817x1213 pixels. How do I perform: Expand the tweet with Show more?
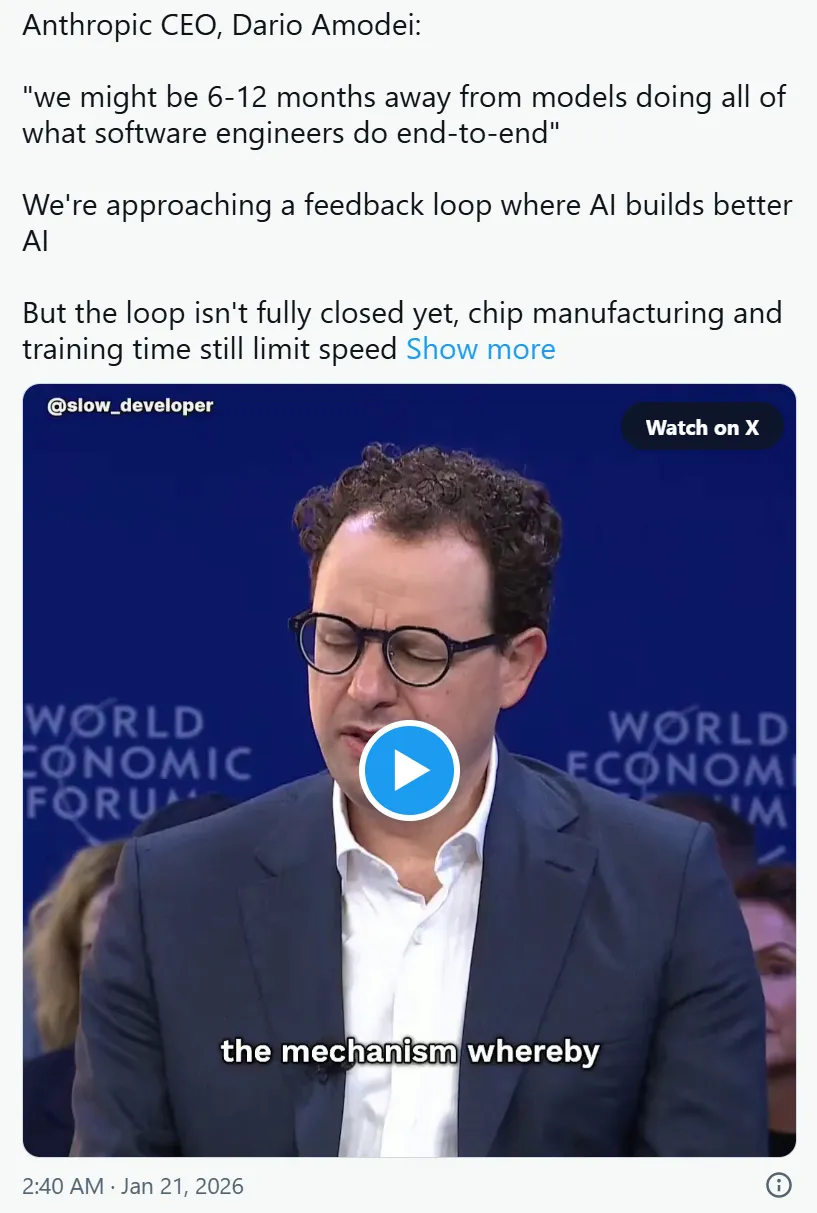pyautogui.click(x=480, y=349)
